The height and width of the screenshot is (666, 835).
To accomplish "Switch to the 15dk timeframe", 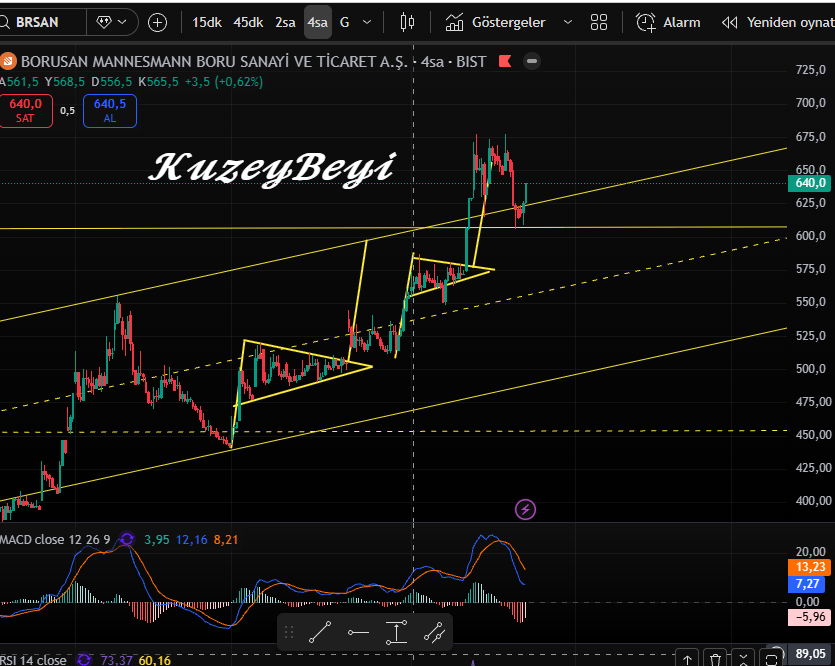I will pyautogui.click(x=207, y=22).
